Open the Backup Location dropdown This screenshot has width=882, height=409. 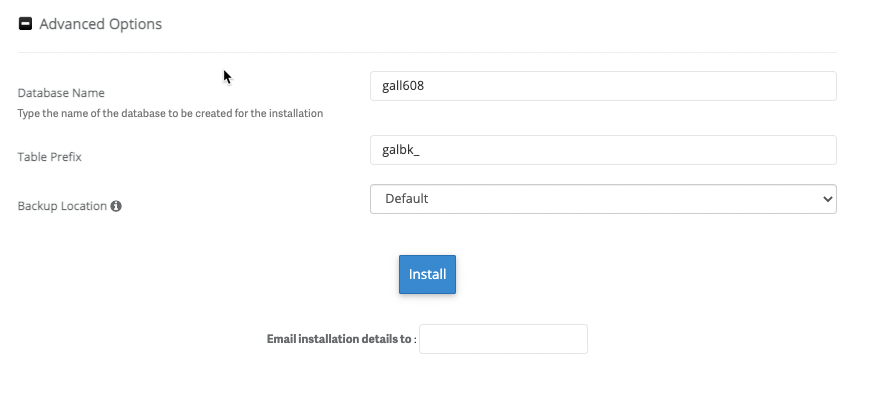click(x=602, y=199)
